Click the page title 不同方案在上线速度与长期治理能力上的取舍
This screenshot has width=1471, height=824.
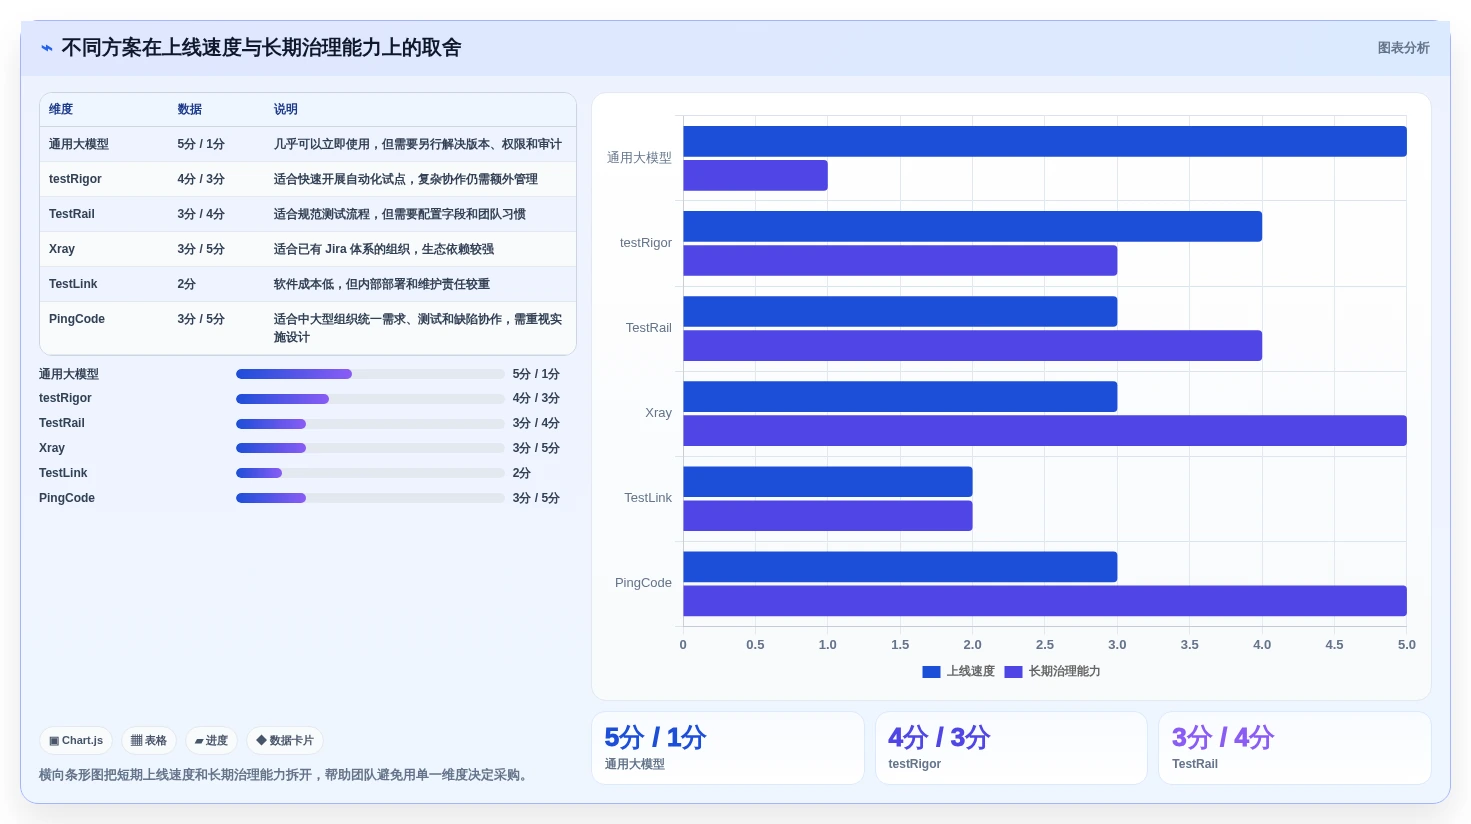(x=261, y=48)
